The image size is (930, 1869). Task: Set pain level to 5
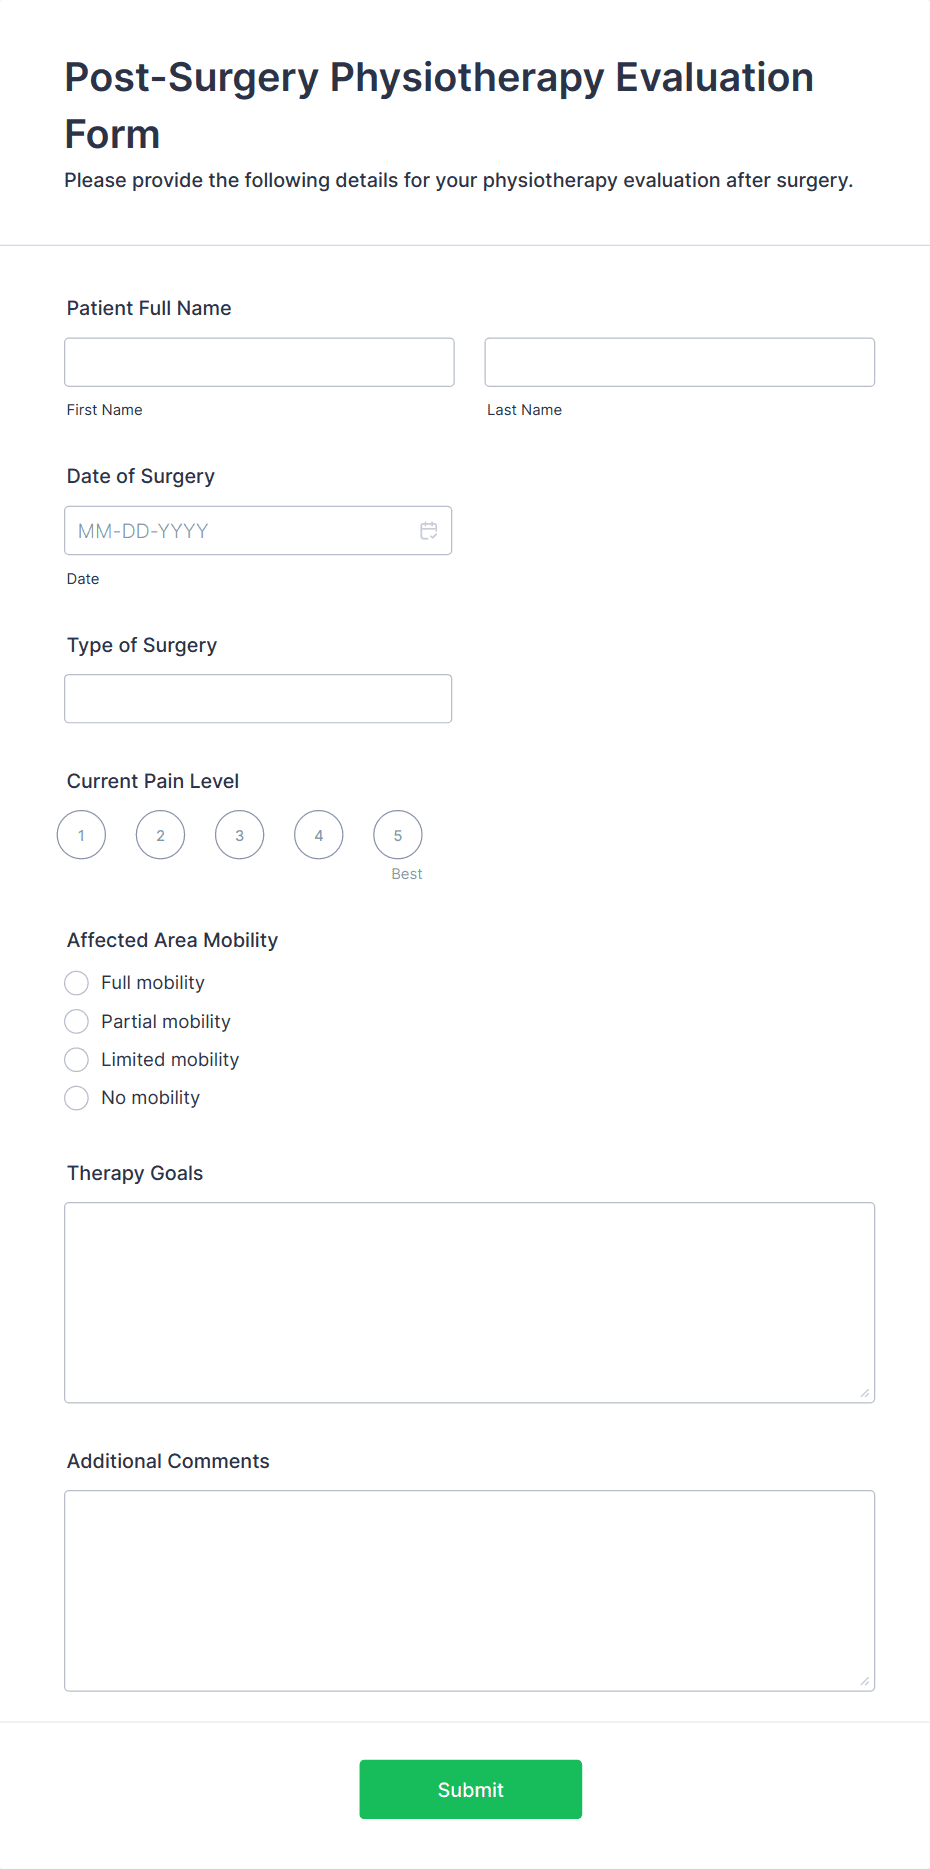click(398, 835)
